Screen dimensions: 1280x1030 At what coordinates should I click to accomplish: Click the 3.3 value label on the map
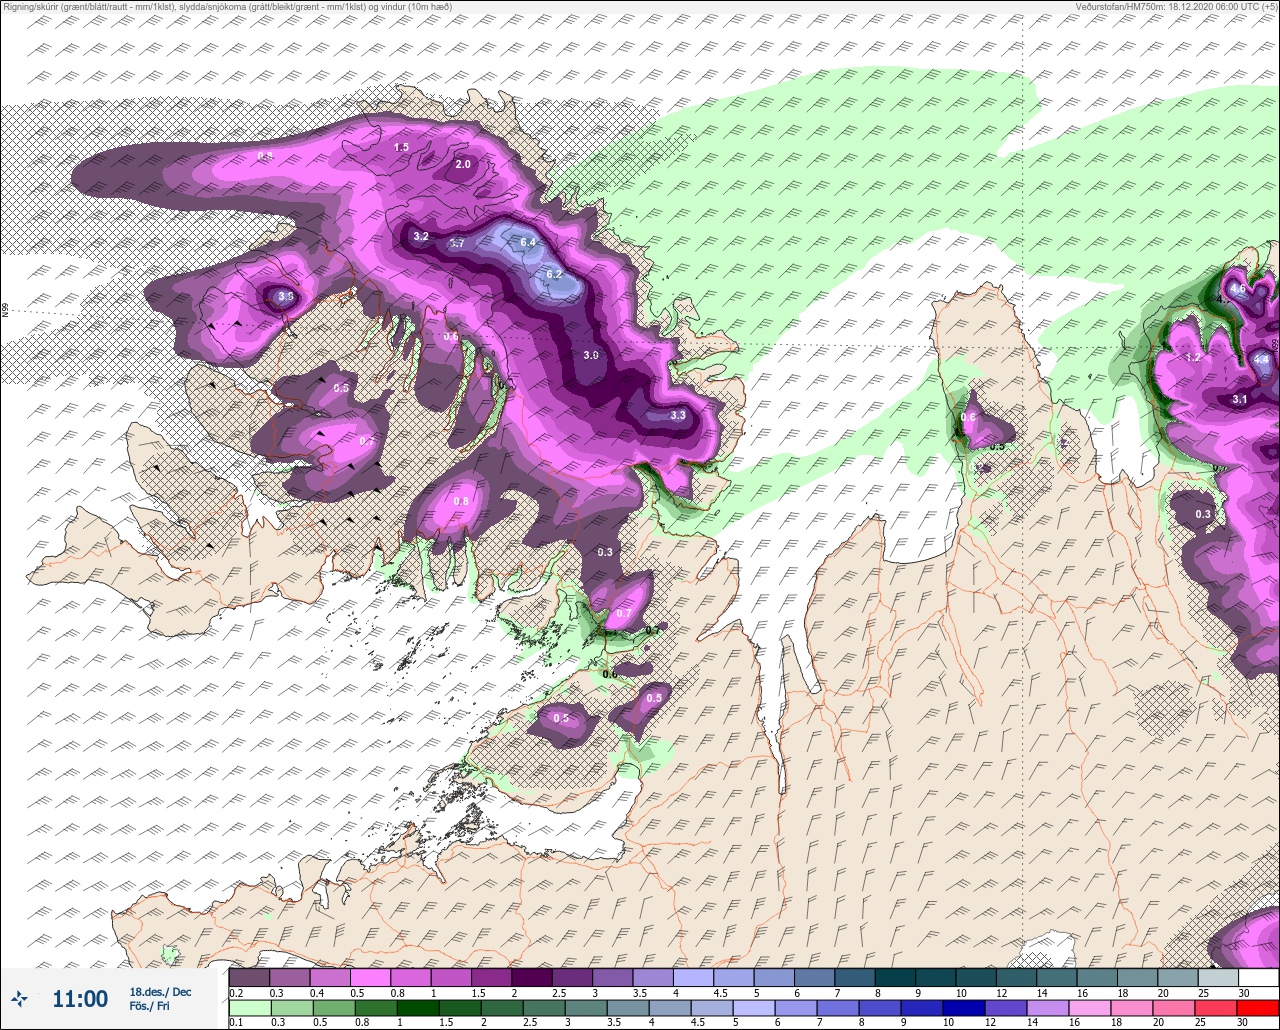[x=678, y=415]
